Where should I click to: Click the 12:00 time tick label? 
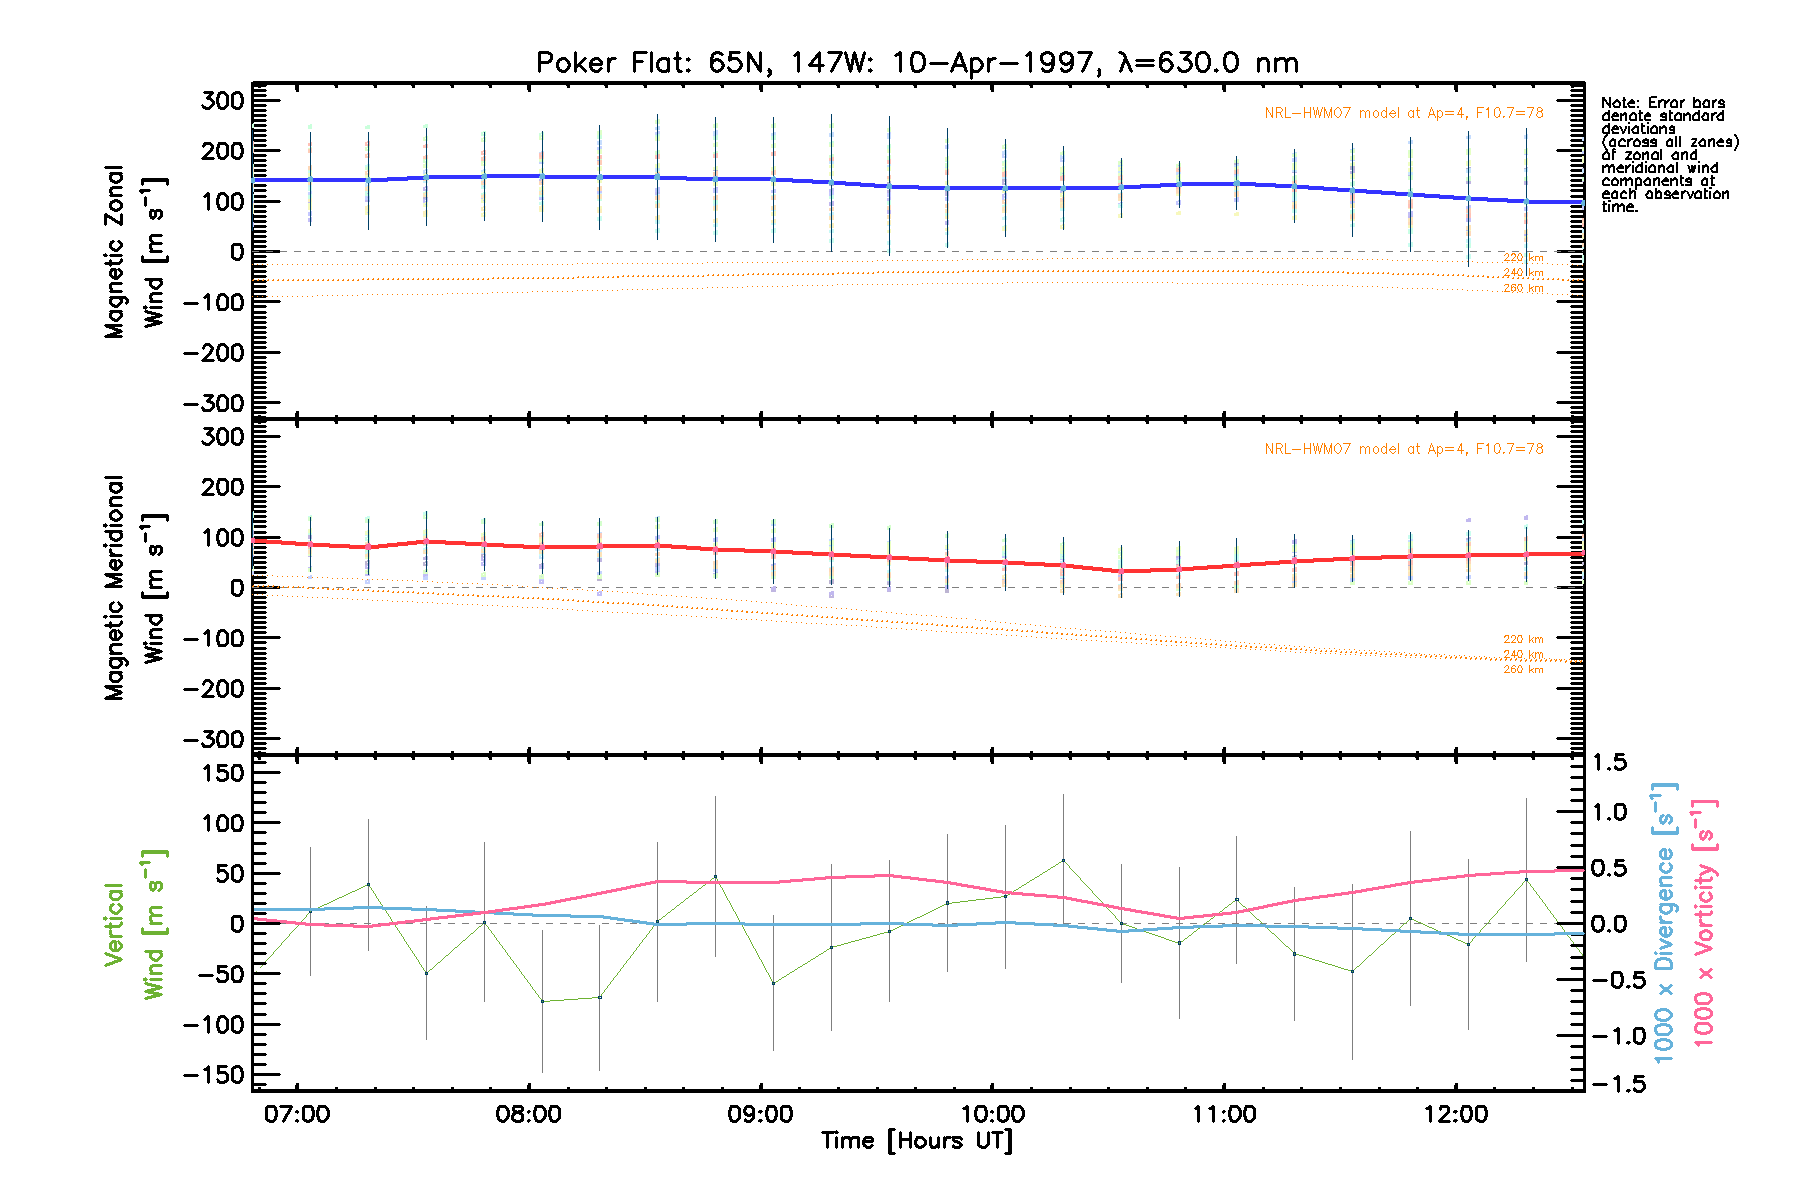[1456, 1115]
